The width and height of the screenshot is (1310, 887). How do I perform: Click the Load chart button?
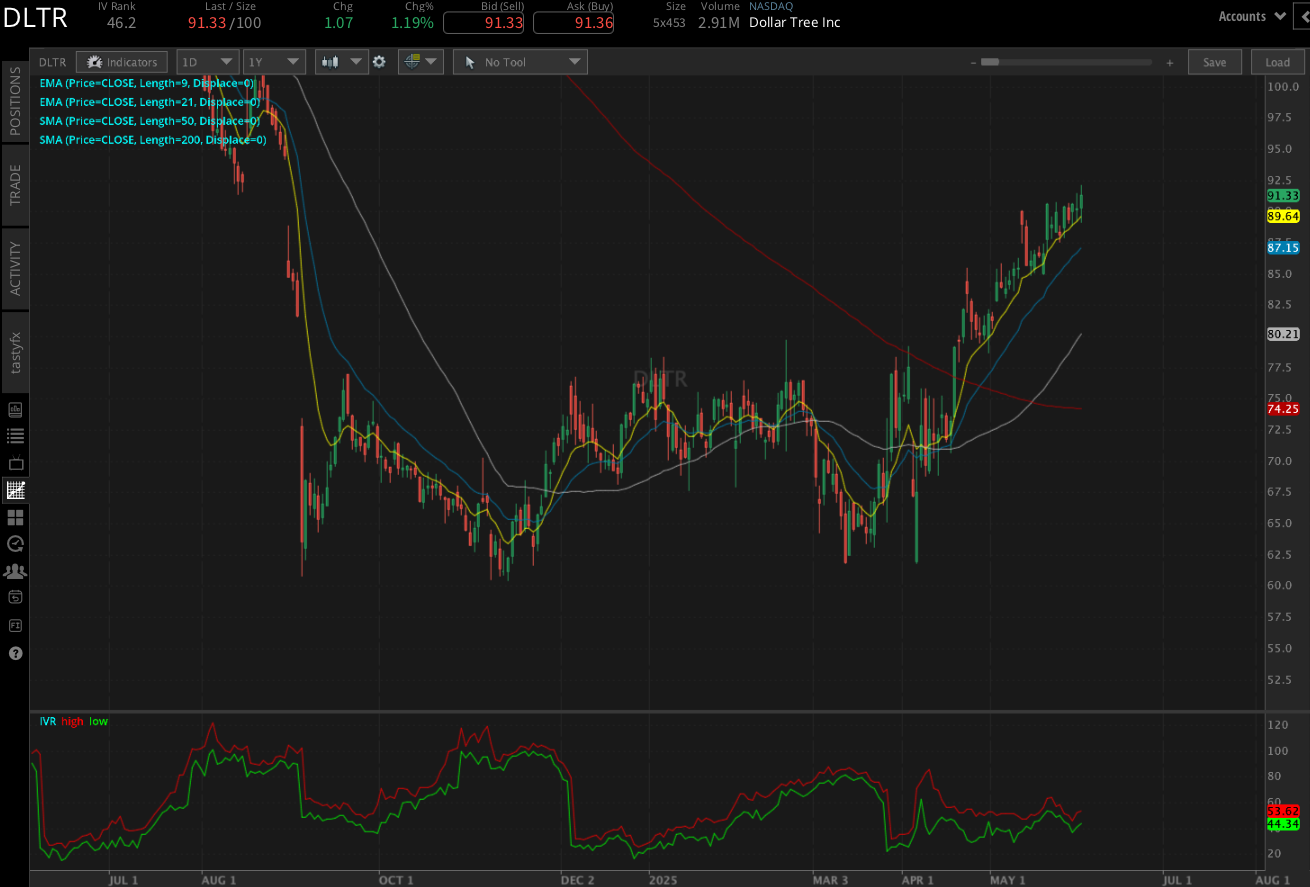pos(1277,61)
